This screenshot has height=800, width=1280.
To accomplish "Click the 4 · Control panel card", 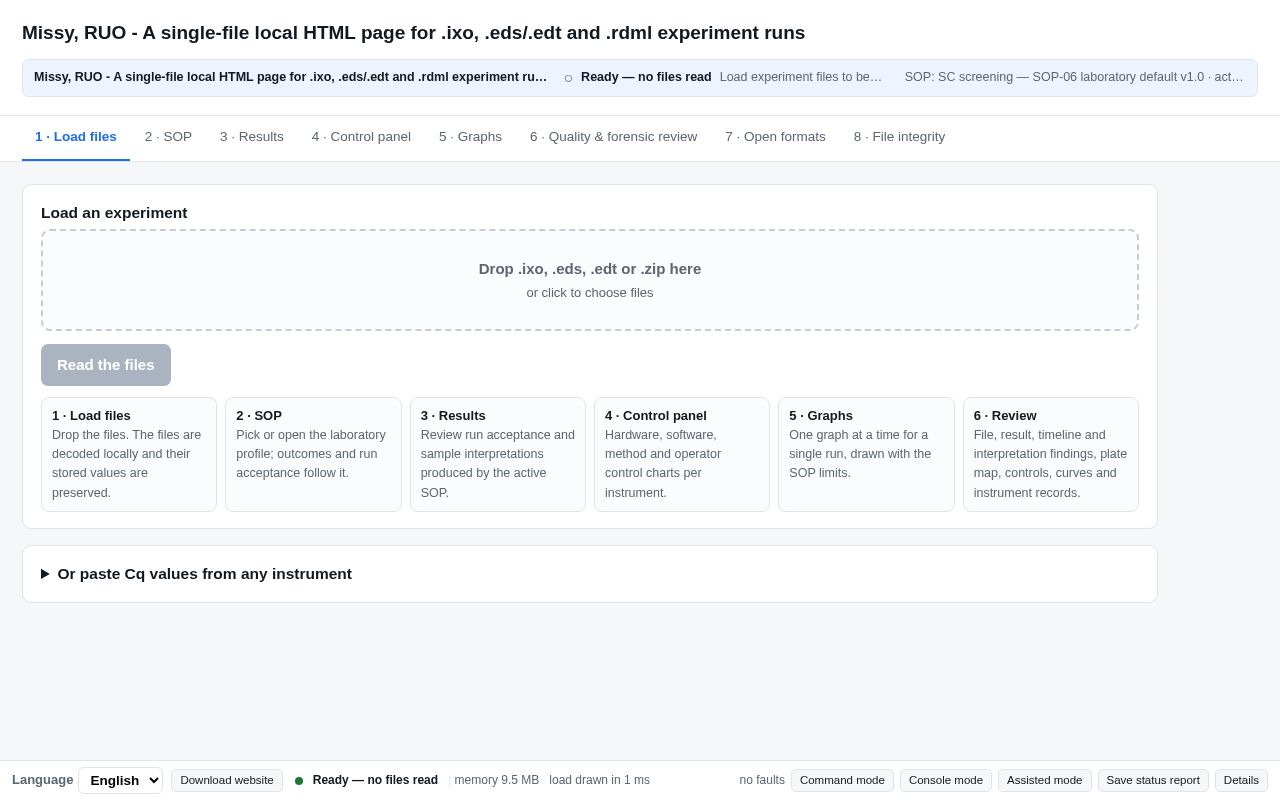I will pyautogui.click(x=682, y=455).
